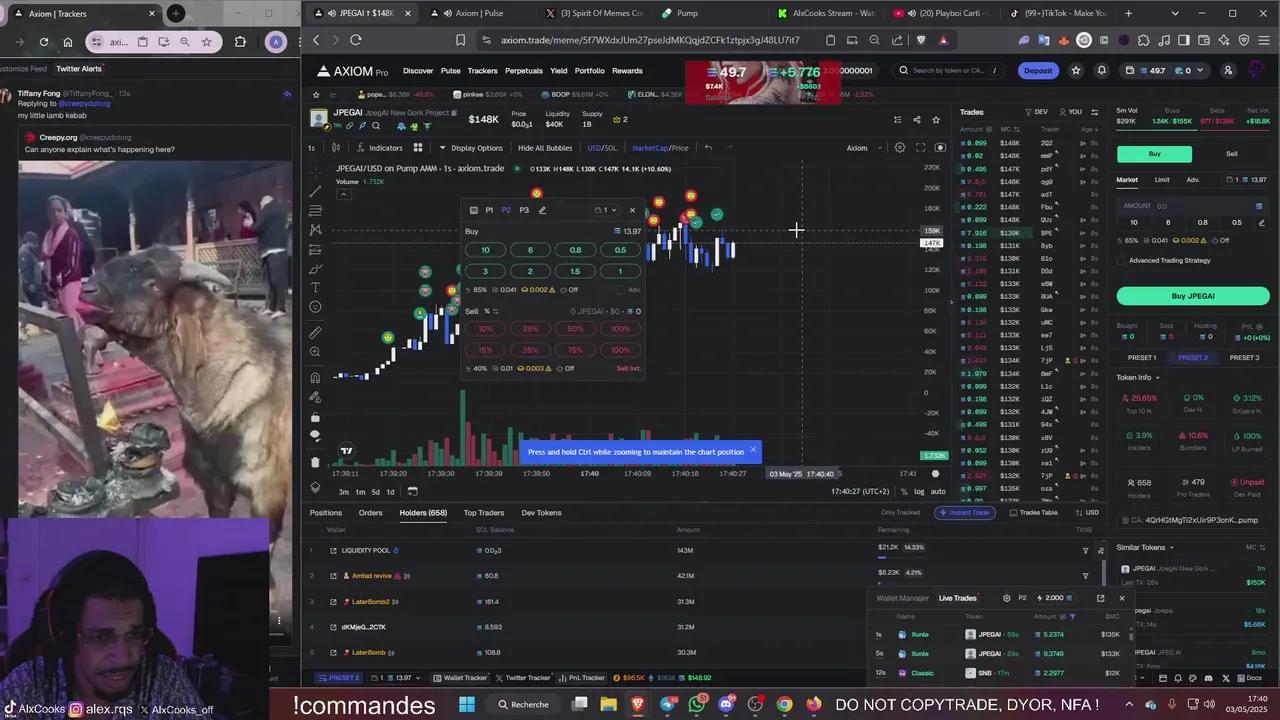
Task: Toggle the log scale on the chart
Action: (919, 491)
